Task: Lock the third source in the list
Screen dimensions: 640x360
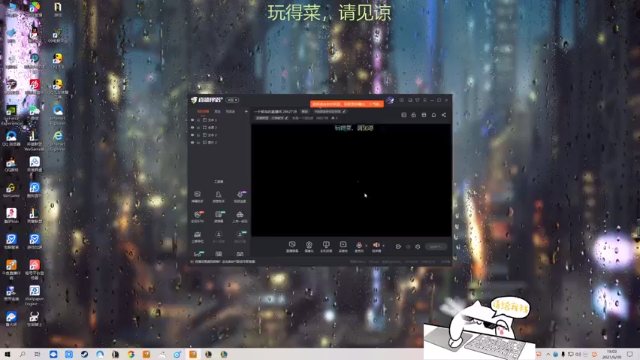Action: point(198,135)
